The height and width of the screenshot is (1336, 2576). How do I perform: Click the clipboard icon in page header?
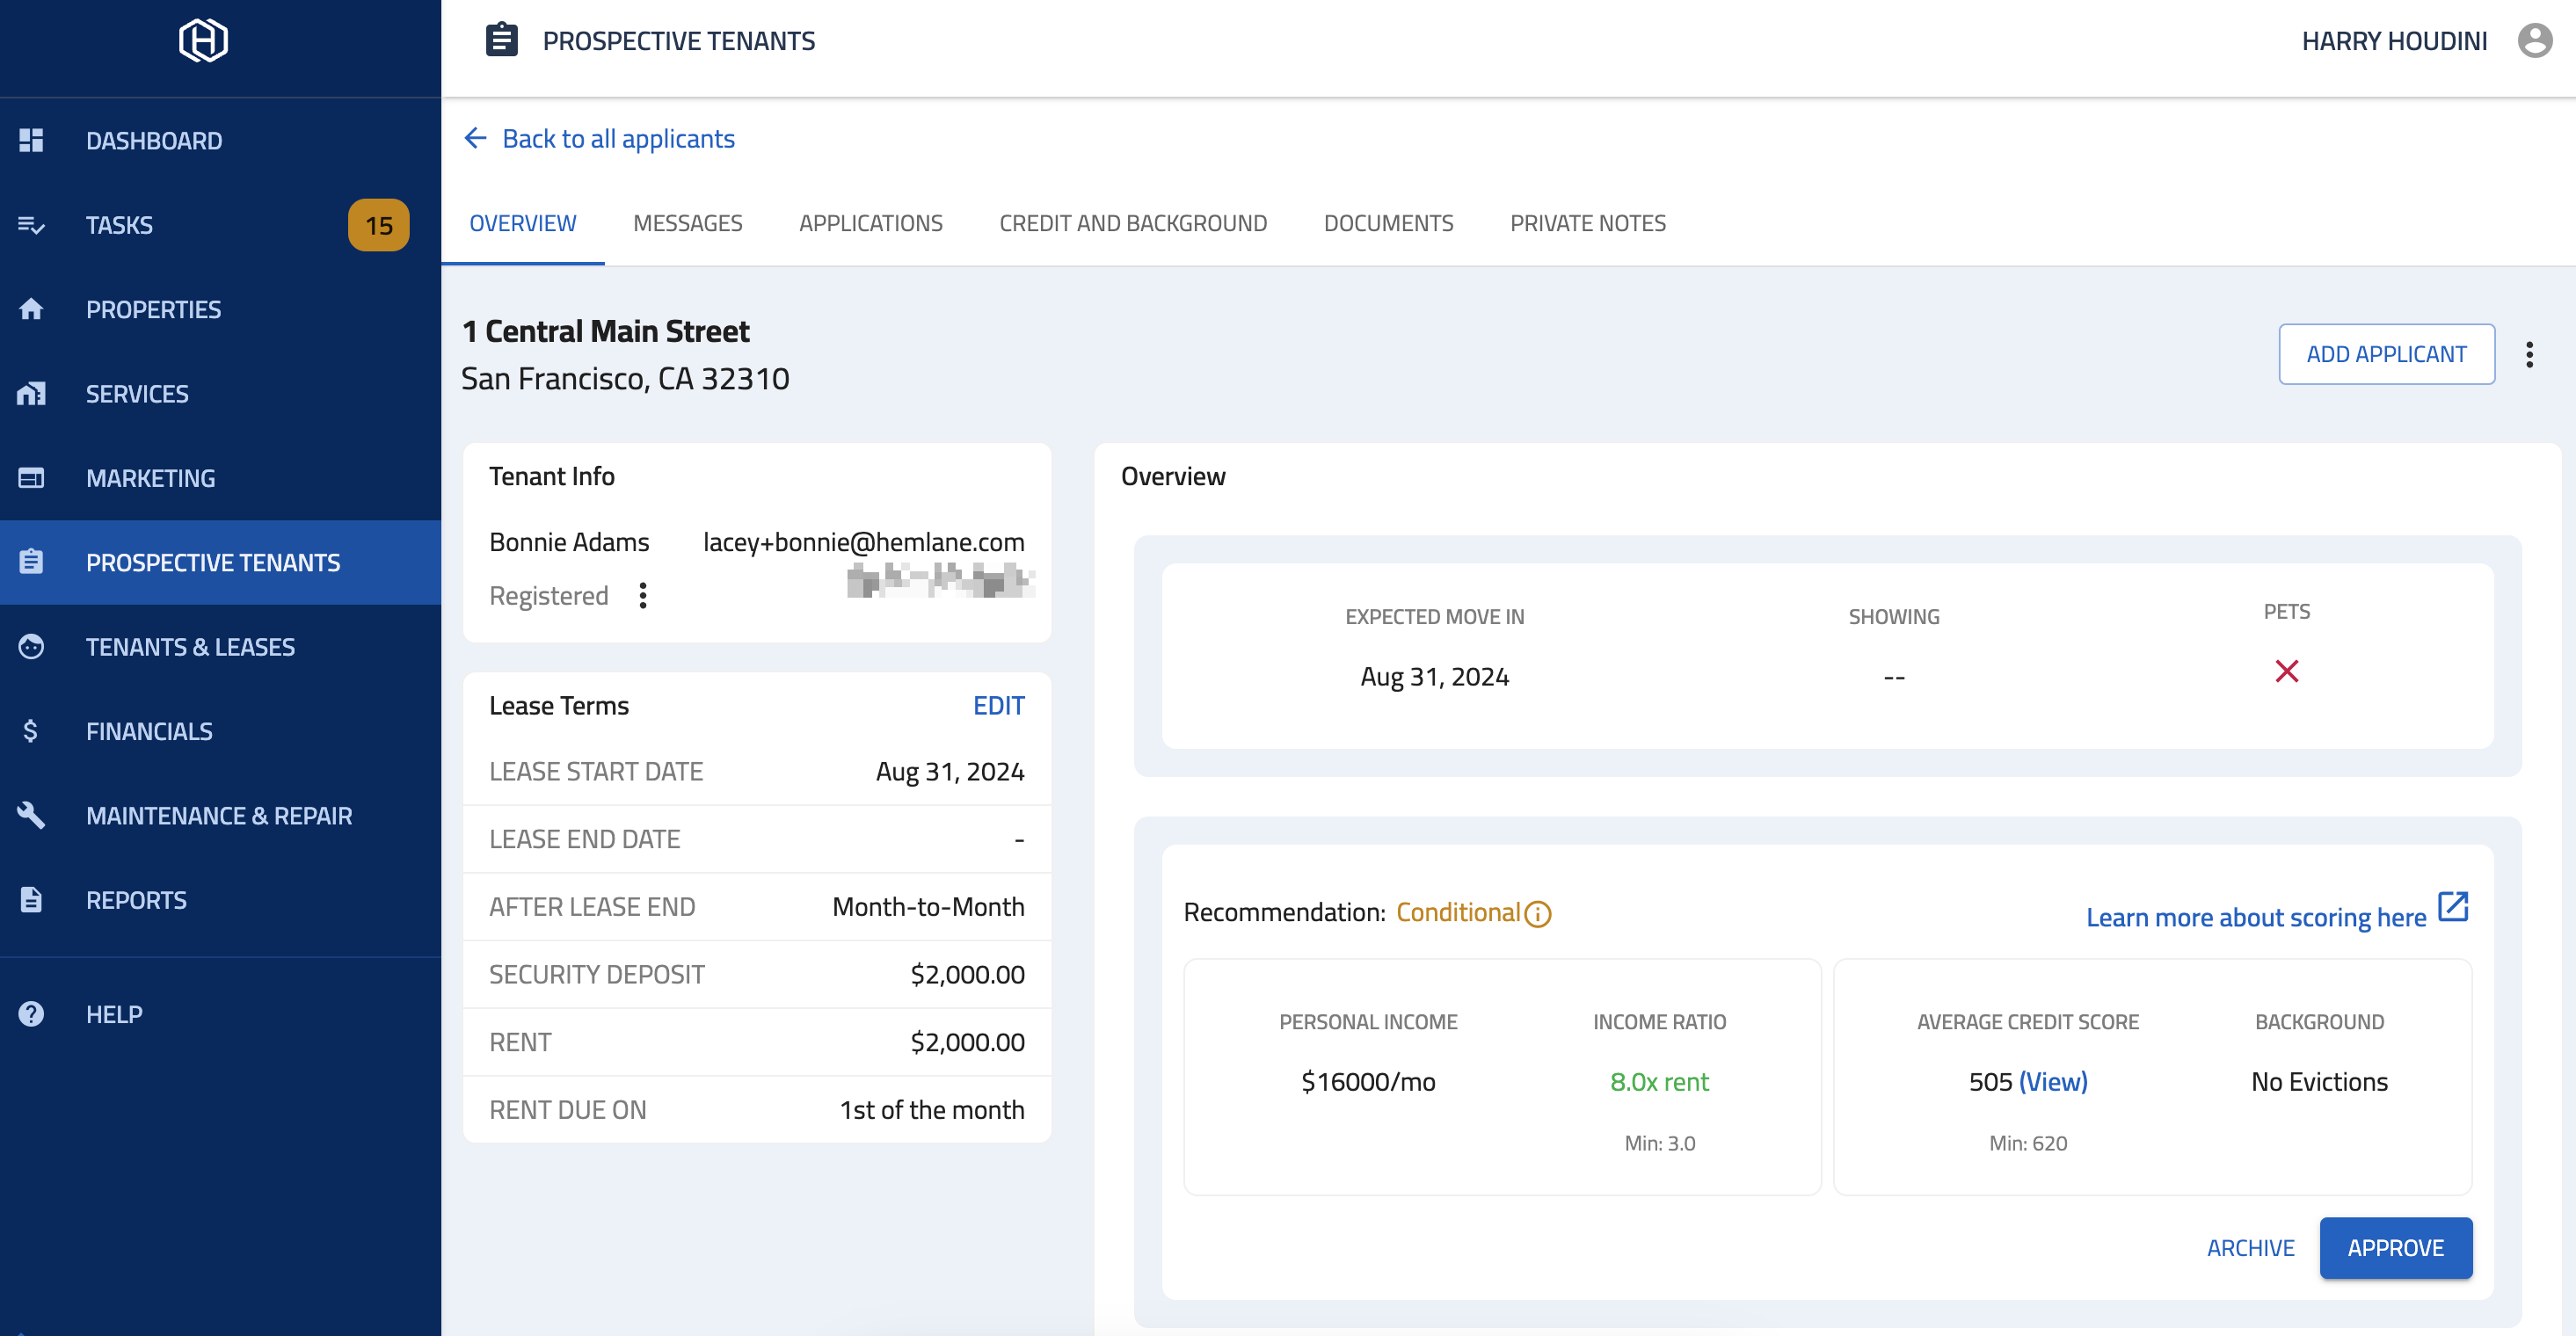click(501, 41)
